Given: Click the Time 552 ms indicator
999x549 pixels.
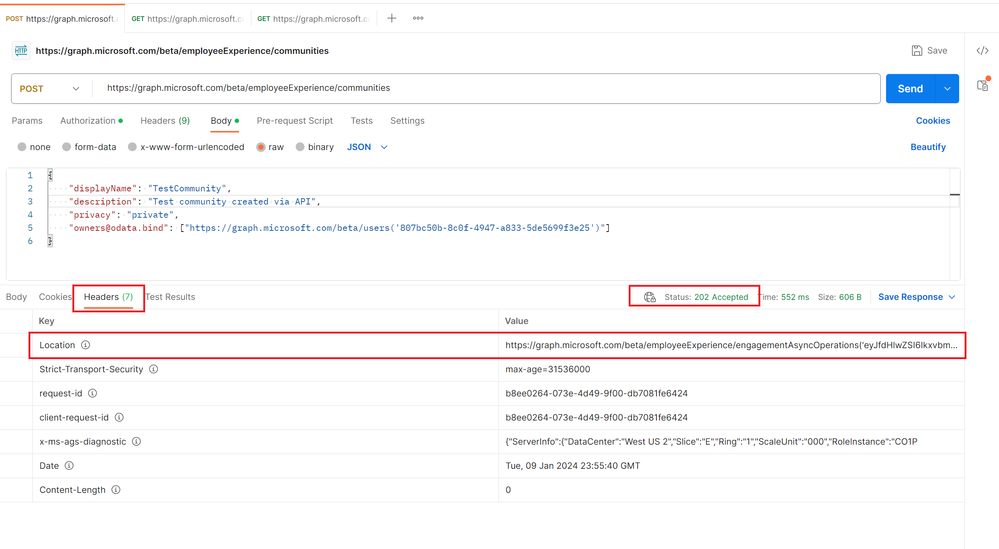Looking at the screenshot, I should [784, 297].
